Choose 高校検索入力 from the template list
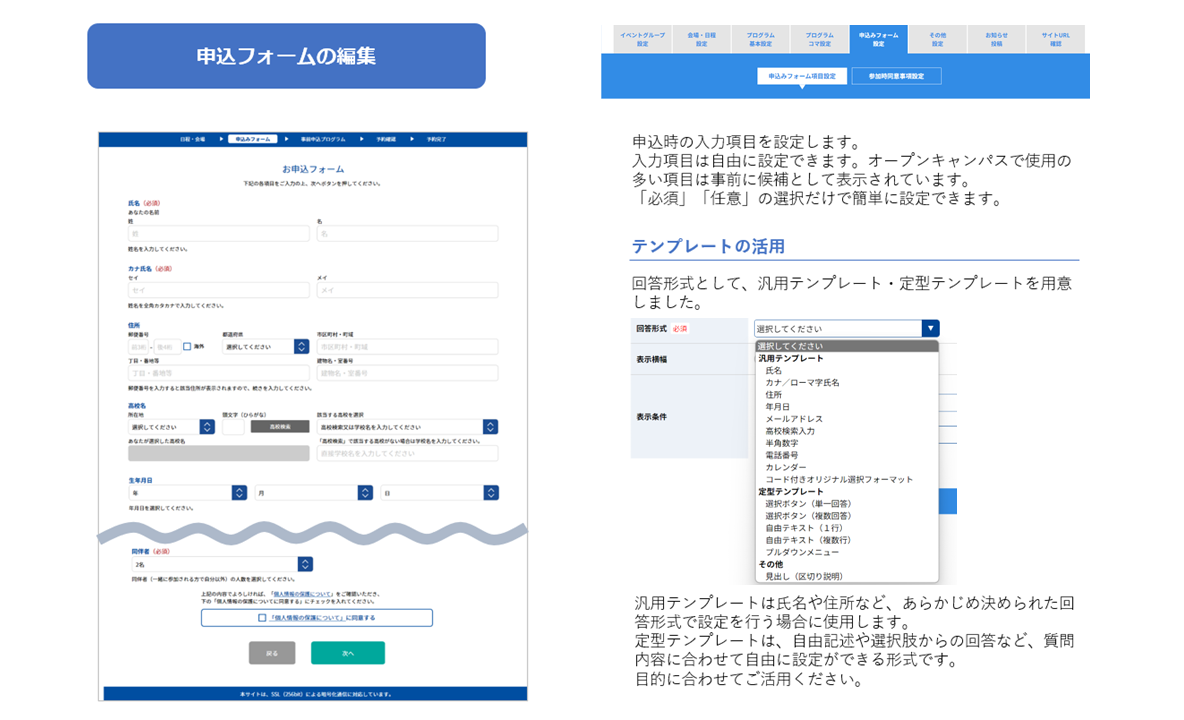 click(790, 431)
